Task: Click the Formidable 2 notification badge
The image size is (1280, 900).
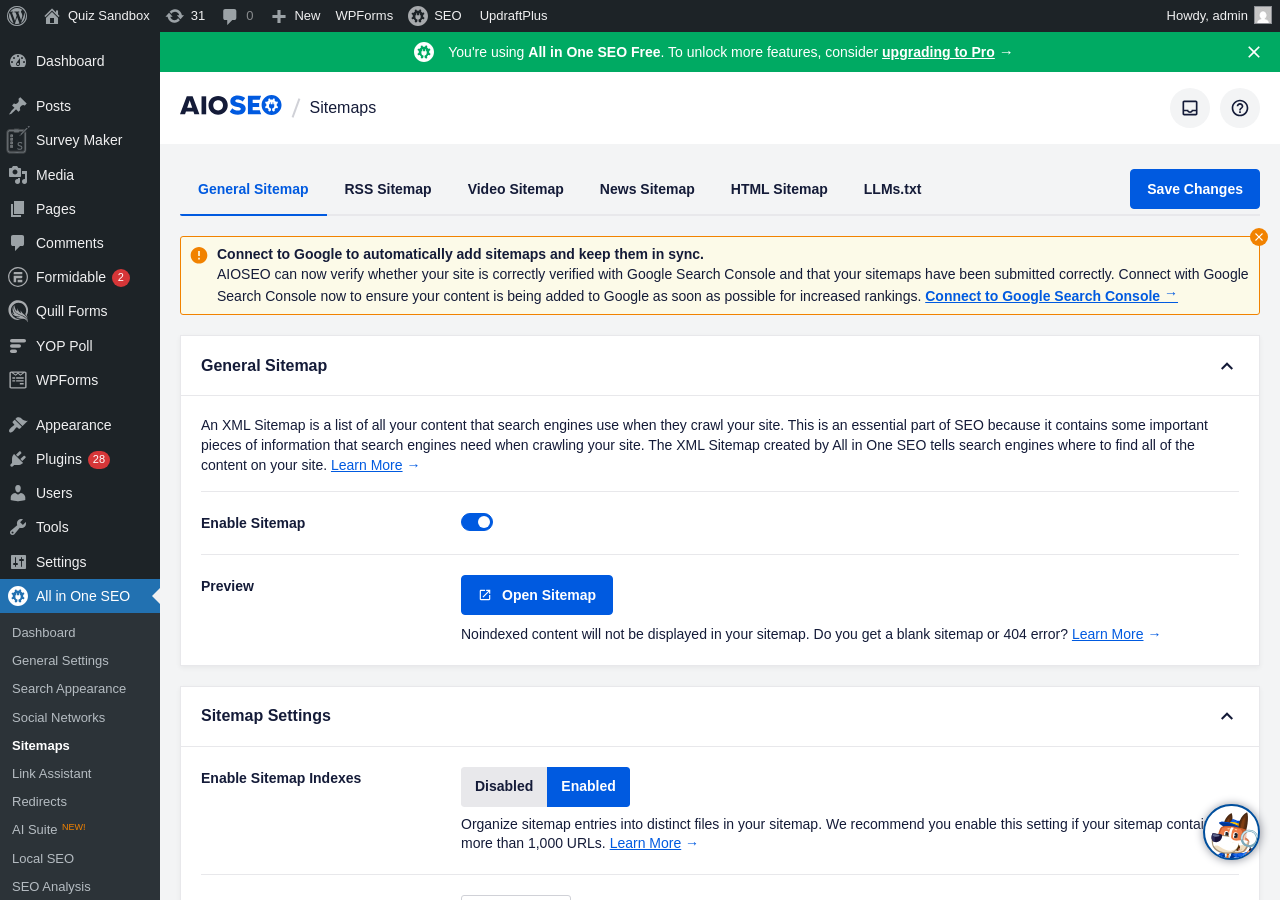Action: 121,278
